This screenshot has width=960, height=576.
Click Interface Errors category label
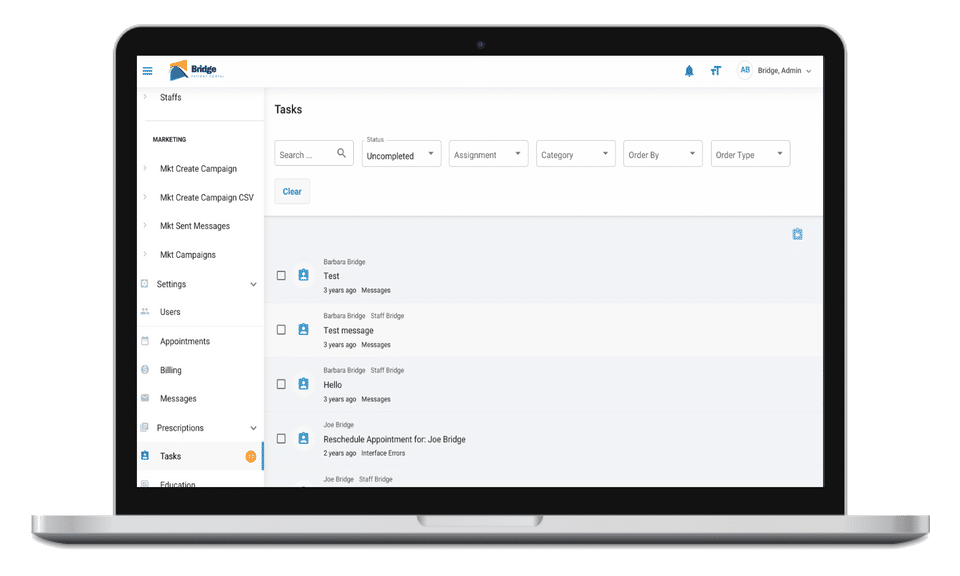pos(383,454)
